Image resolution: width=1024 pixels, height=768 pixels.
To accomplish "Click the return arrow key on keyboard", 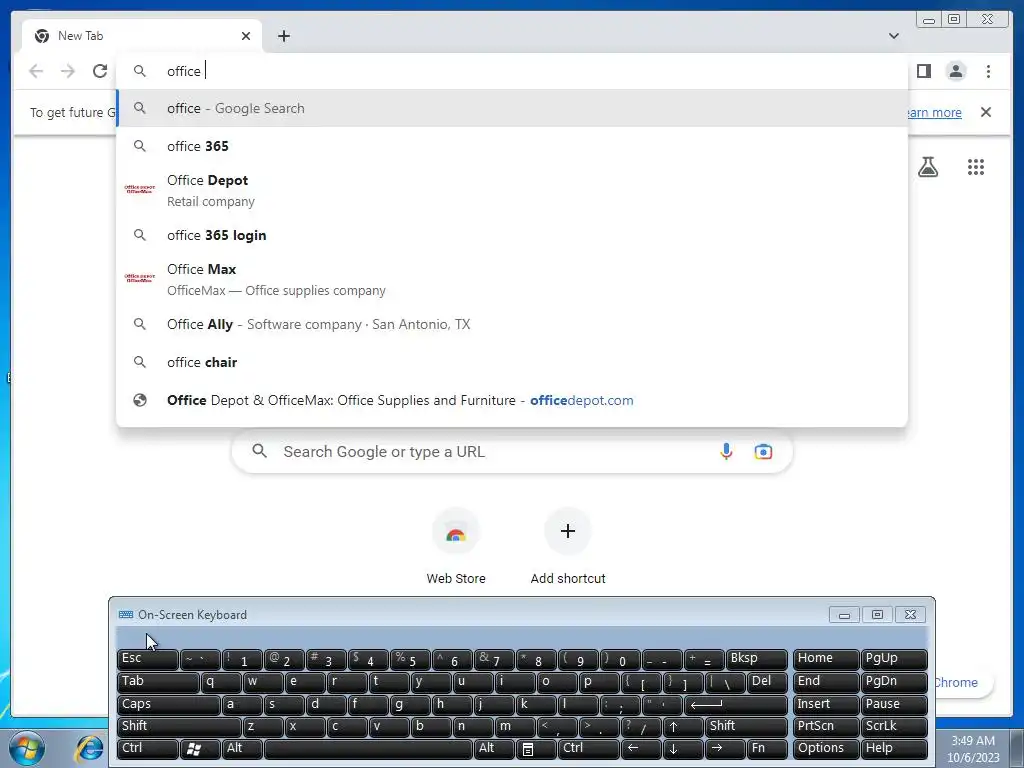I will coord(735,705).
